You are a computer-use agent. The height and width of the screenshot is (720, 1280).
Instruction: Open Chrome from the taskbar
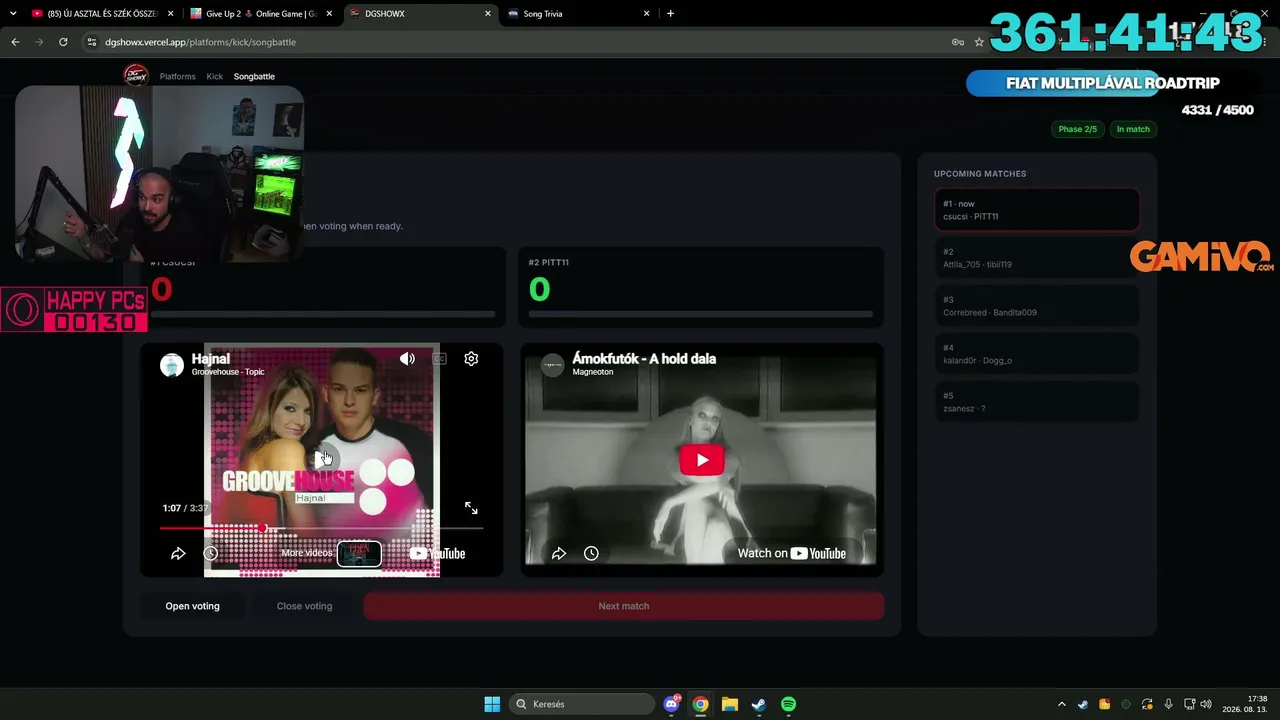[x=701, y=704]
